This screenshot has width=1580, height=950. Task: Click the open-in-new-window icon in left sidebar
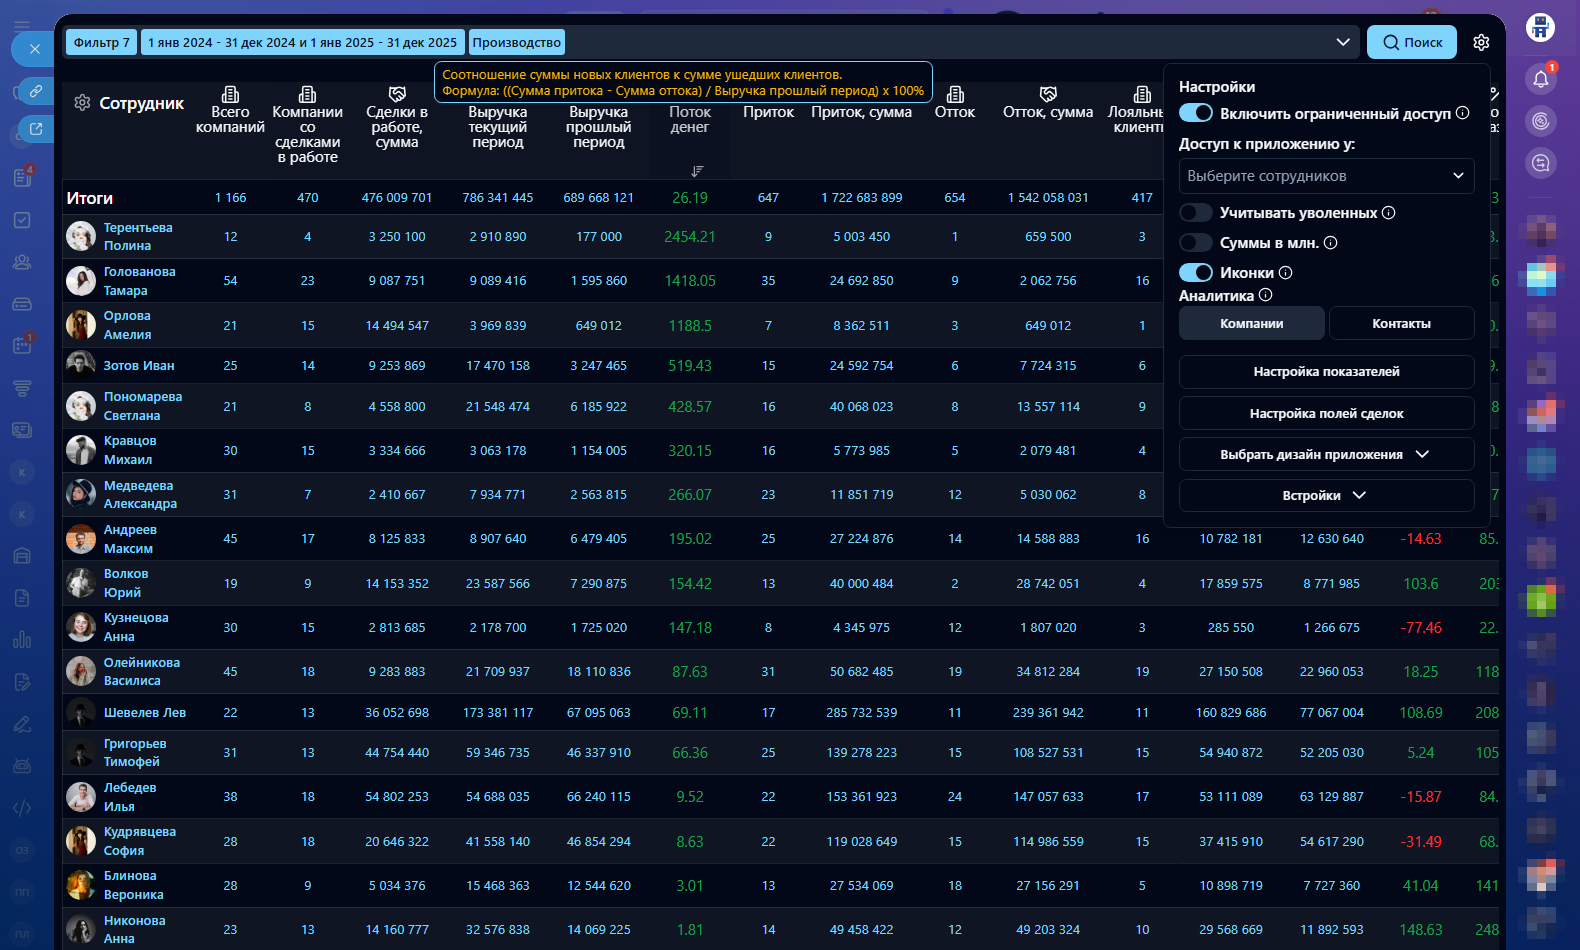[x=35, y=129]
